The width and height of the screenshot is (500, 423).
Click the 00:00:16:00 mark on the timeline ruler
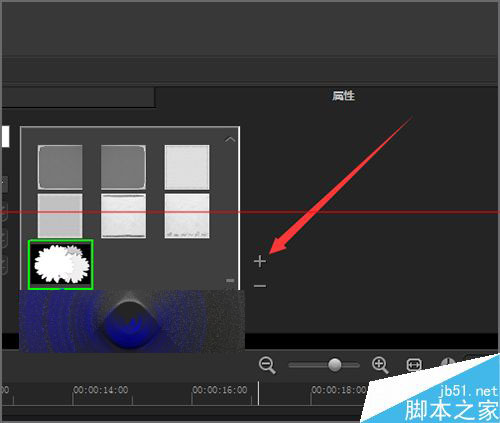220,390
